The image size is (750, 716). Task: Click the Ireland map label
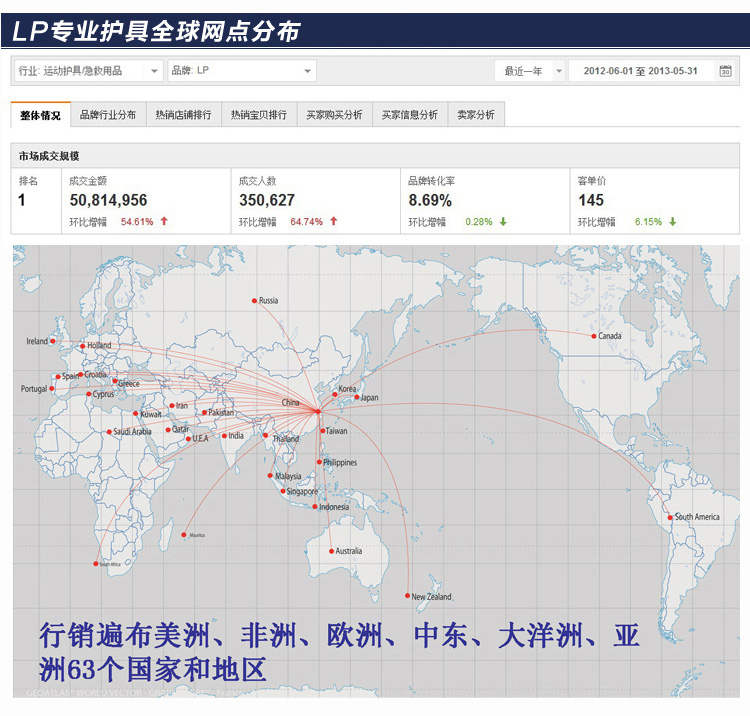37,341
